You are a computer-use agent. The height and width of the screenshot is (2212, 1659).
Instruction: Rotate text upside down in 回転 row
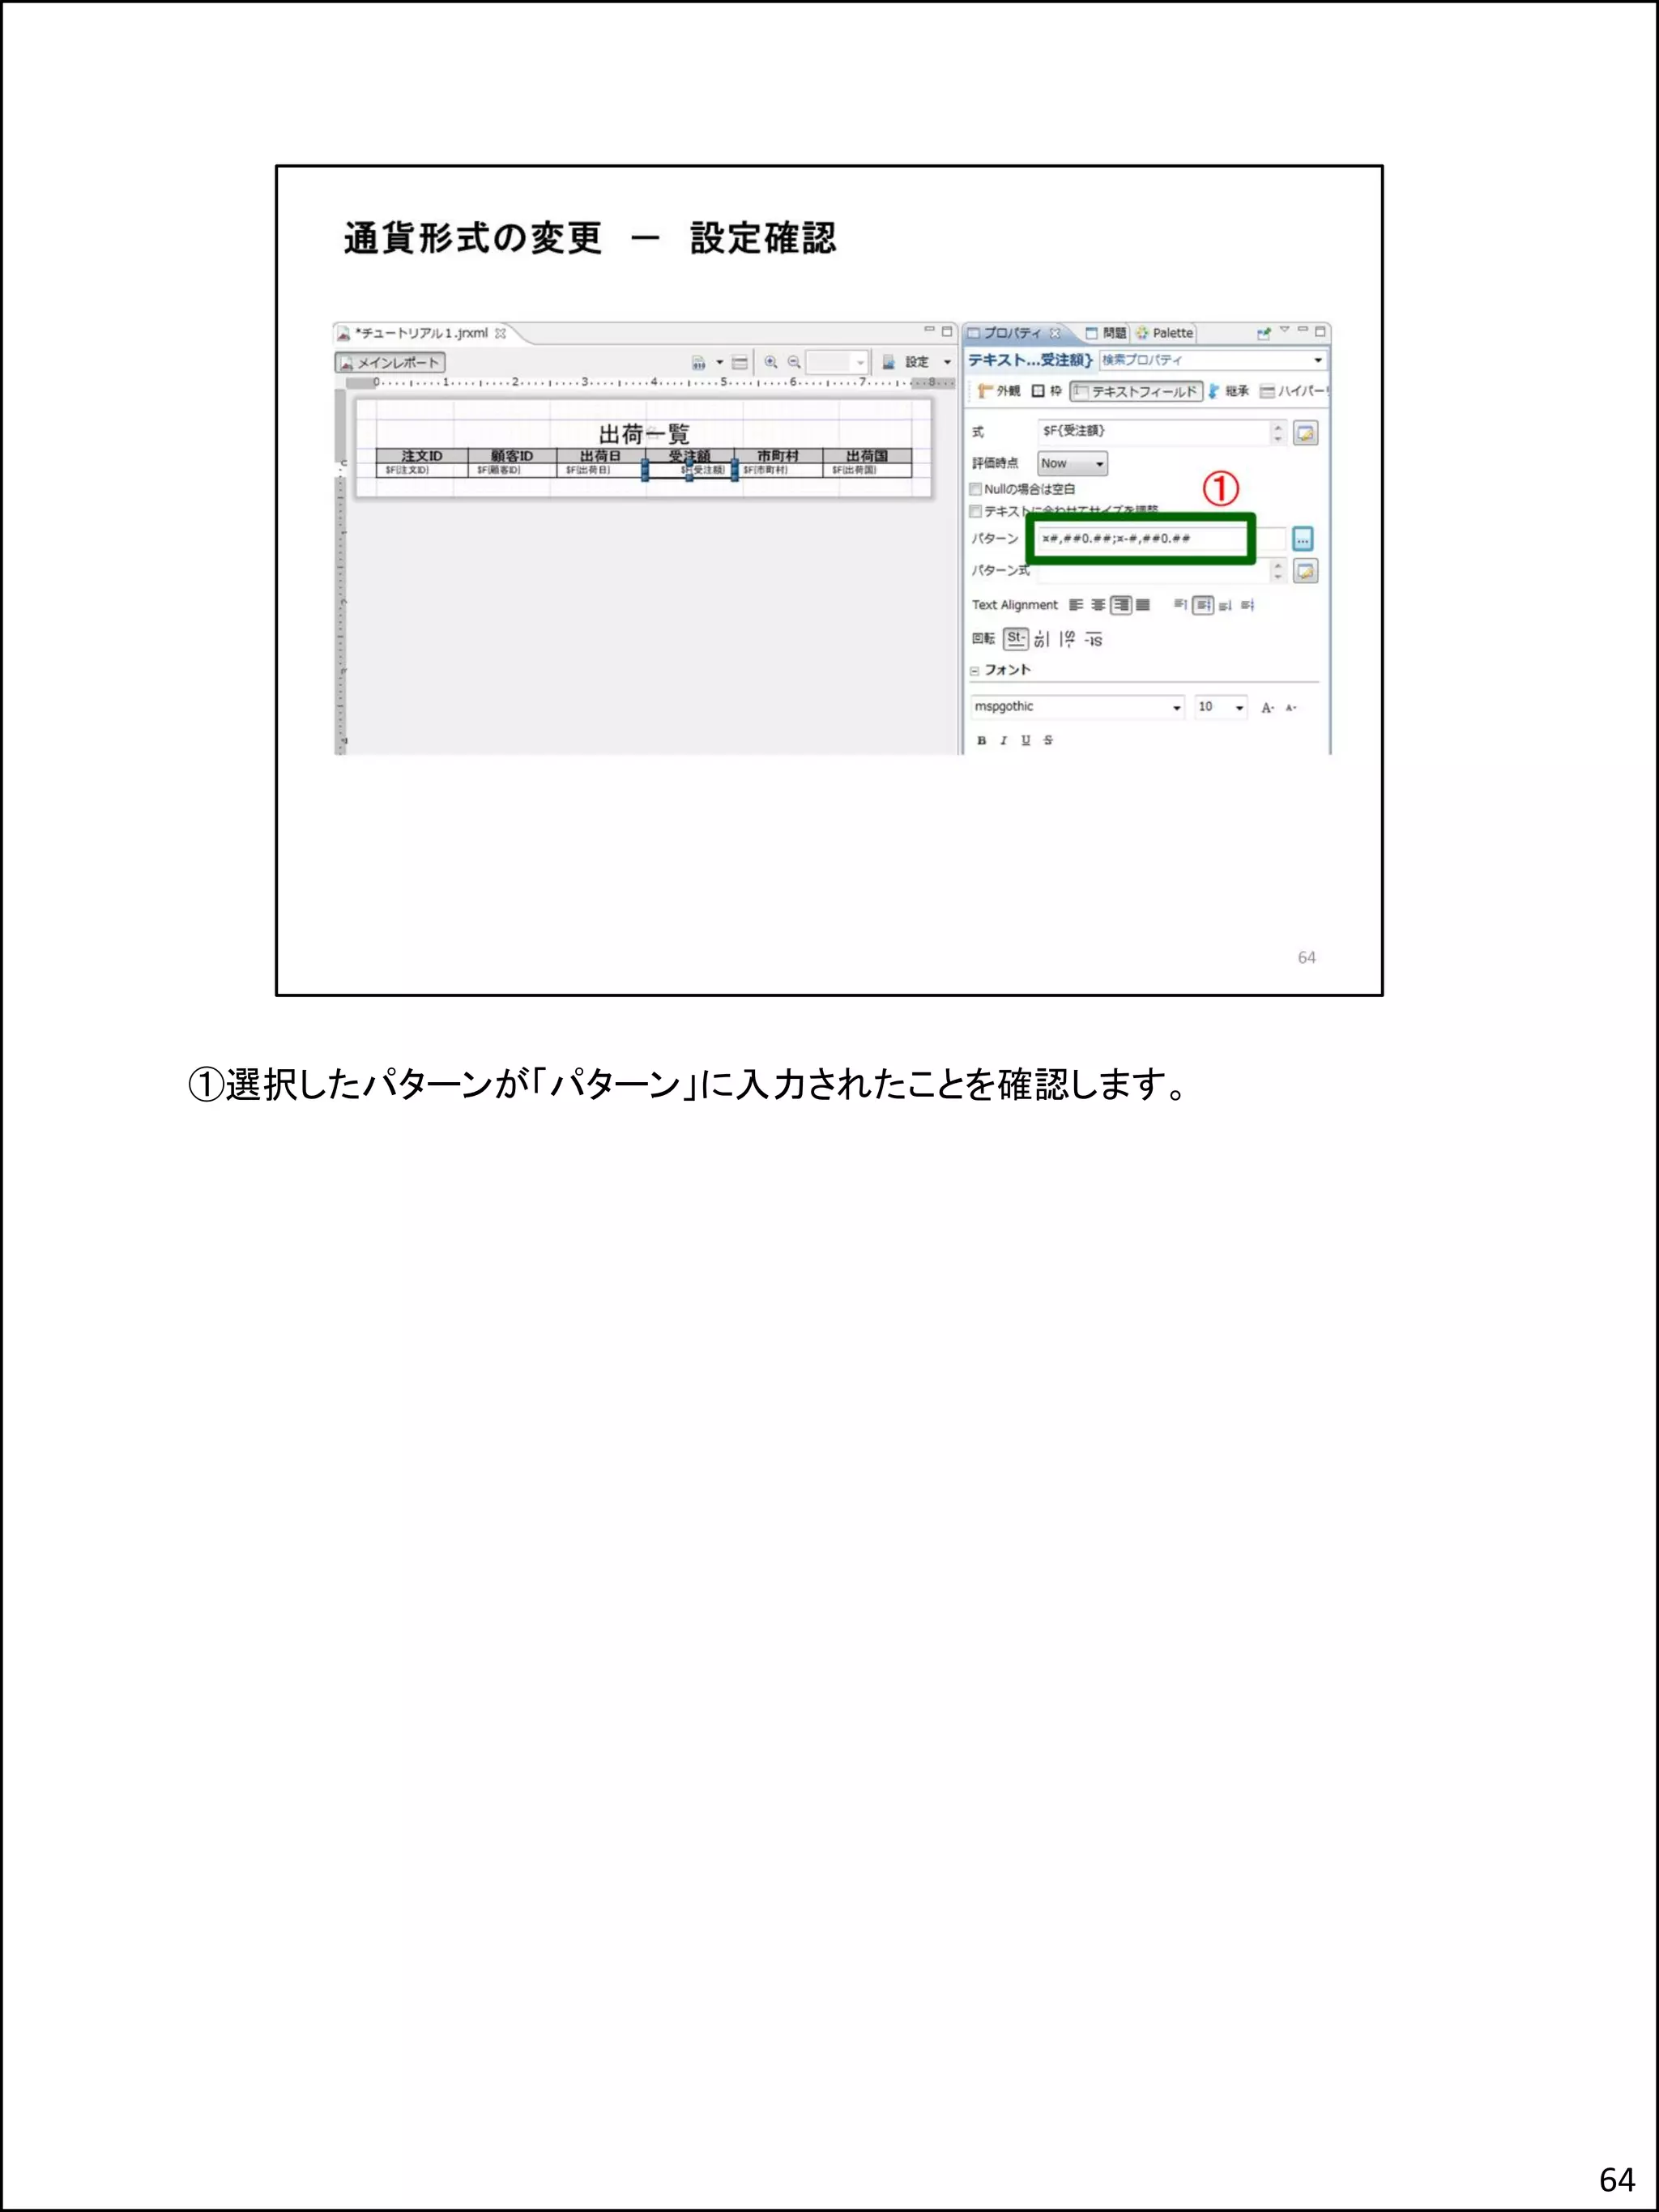[1093, 640]
